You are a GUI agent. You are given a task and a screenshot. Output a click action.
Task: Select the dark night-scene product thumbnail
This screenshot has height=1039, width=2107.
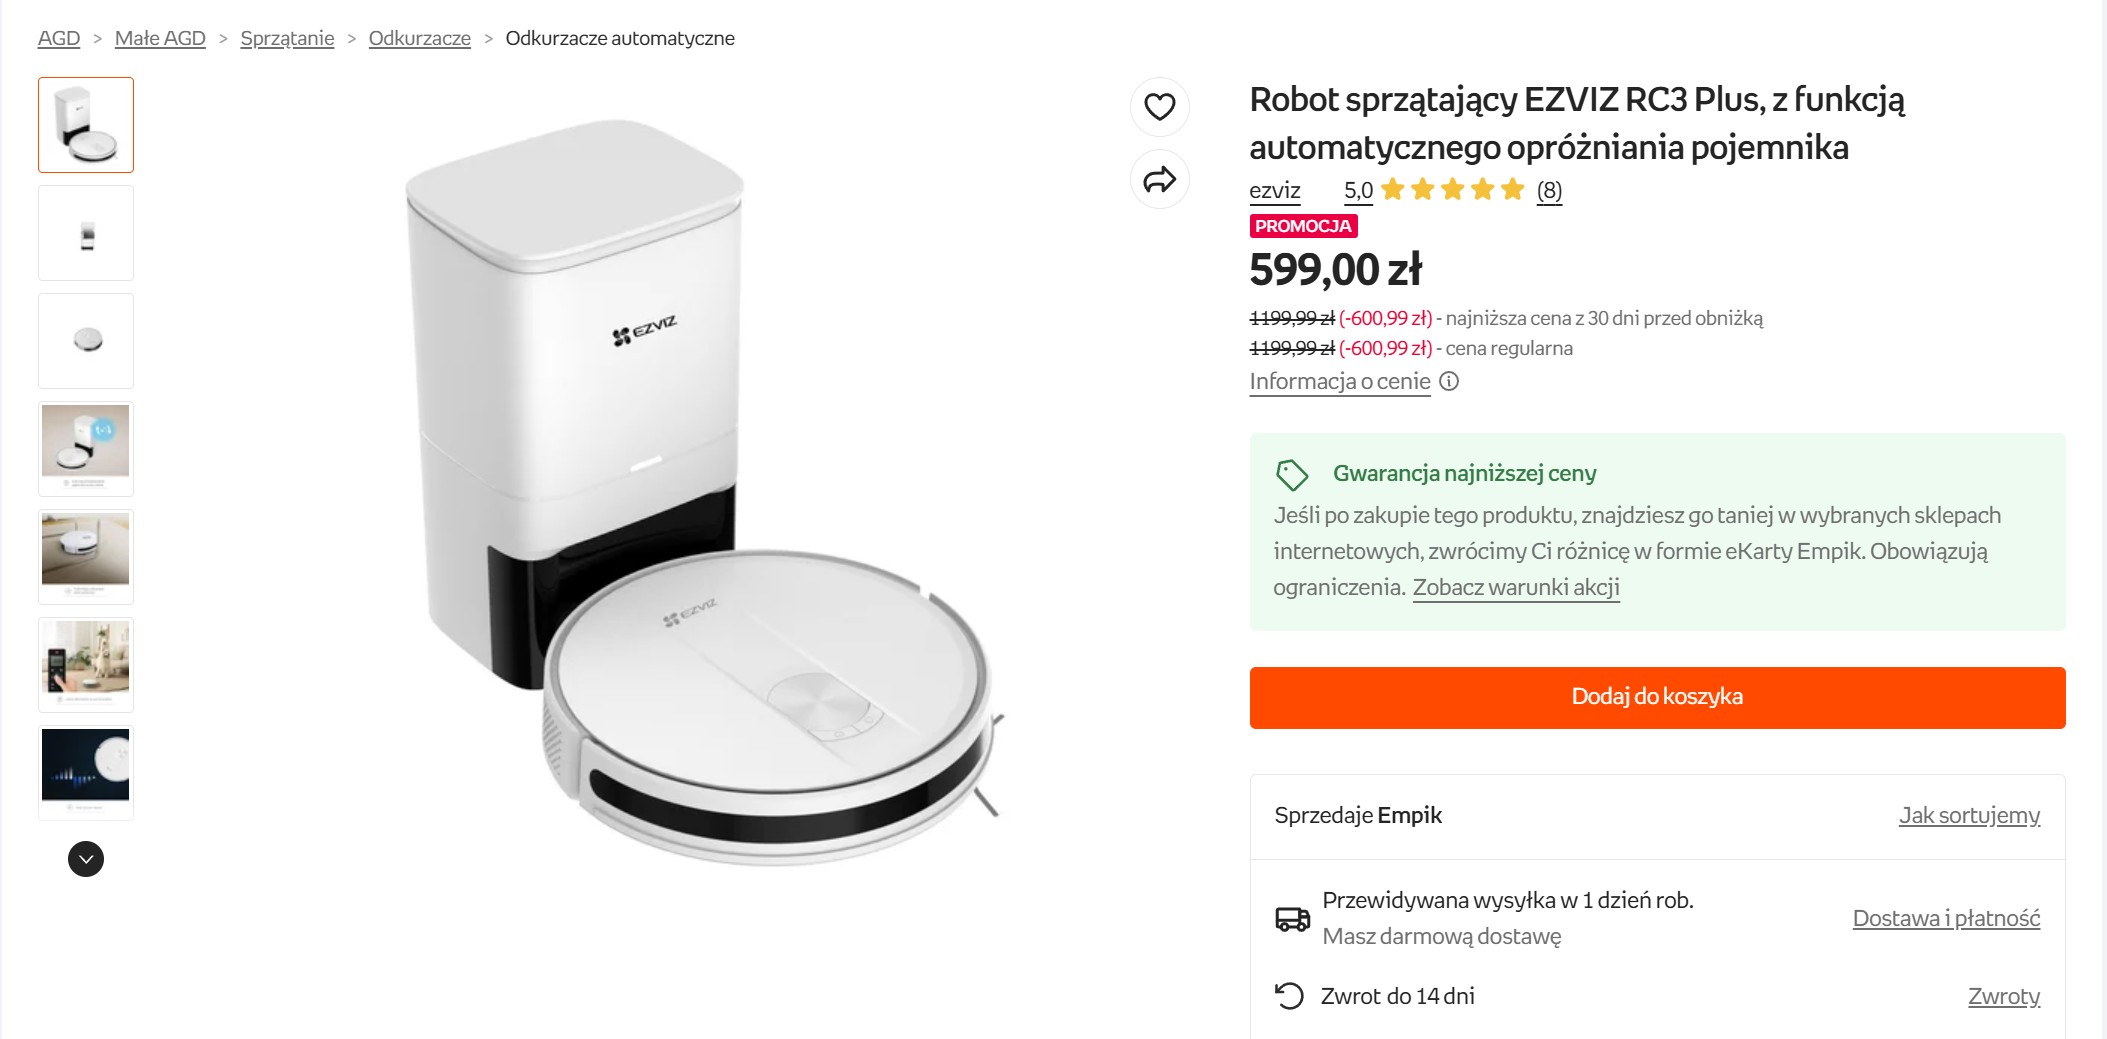86,772
